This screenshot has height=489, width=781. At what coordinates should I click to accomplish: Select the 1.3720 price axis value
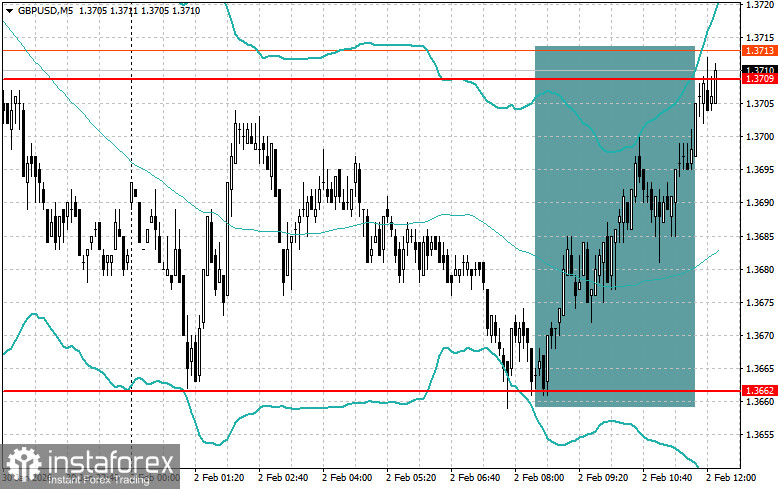pos(760,4)
